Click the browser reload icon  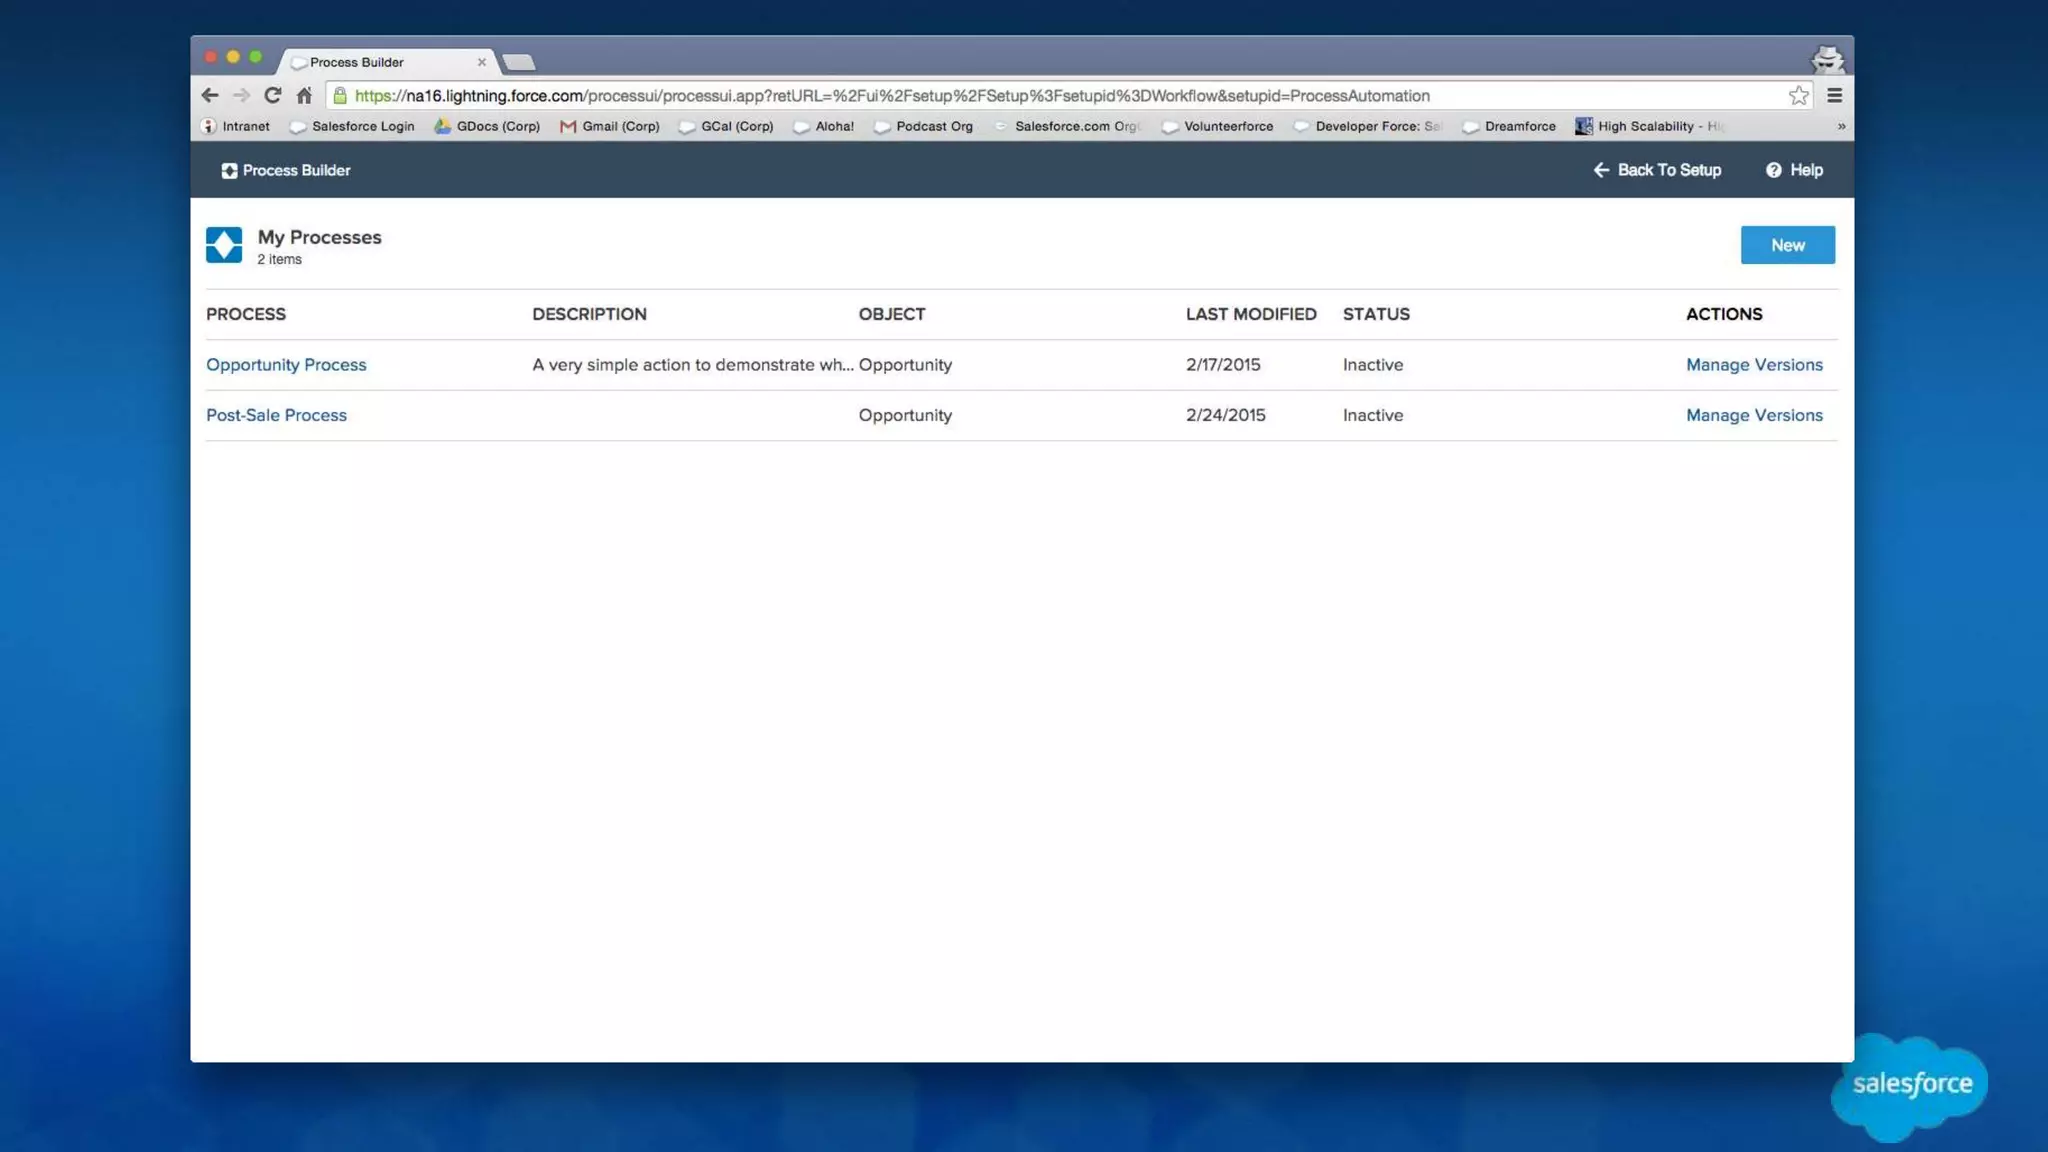(272, 95)
